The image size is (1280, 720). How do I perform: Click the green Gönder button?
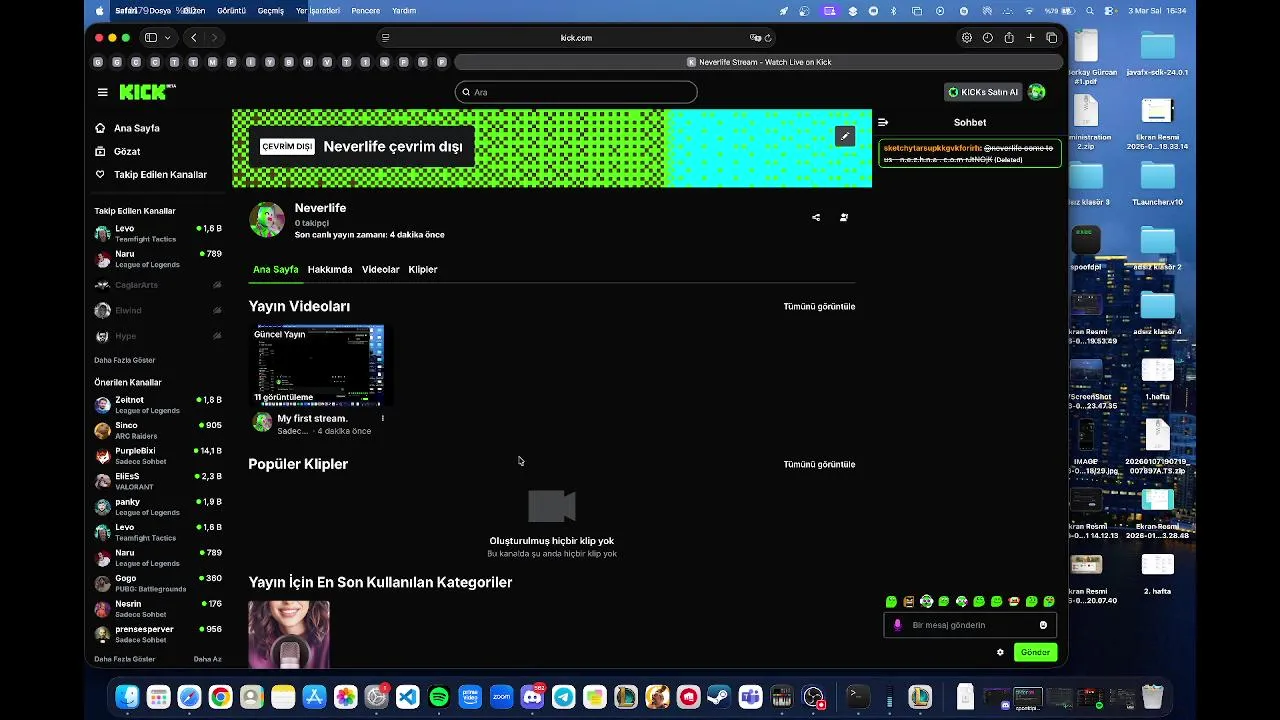(1035, 652)
